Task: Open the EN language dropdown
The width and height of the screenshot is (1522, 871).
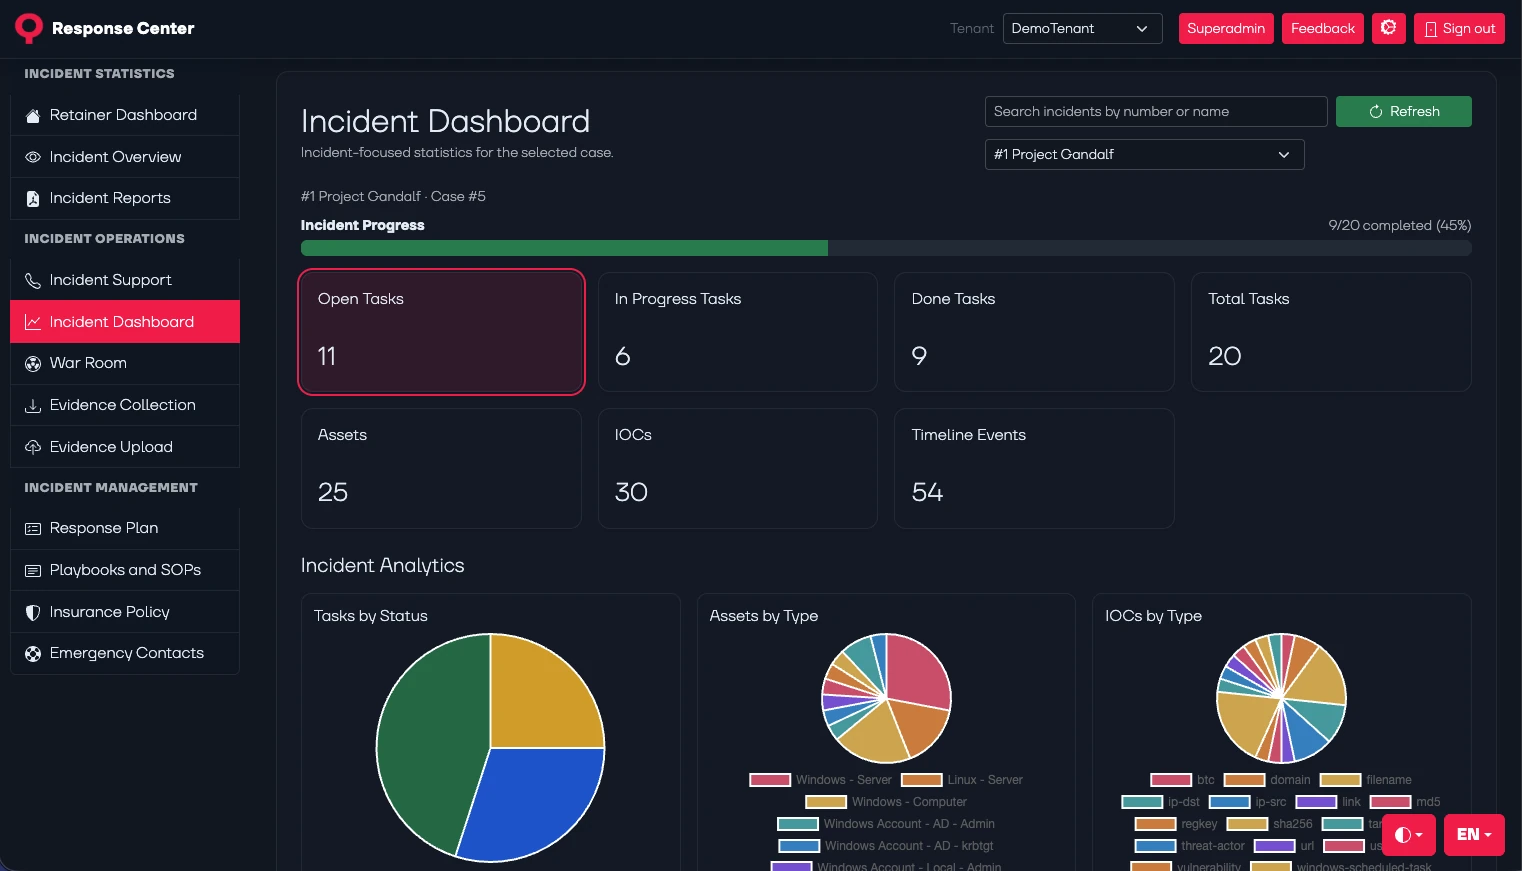Action: click(1474, 834)
